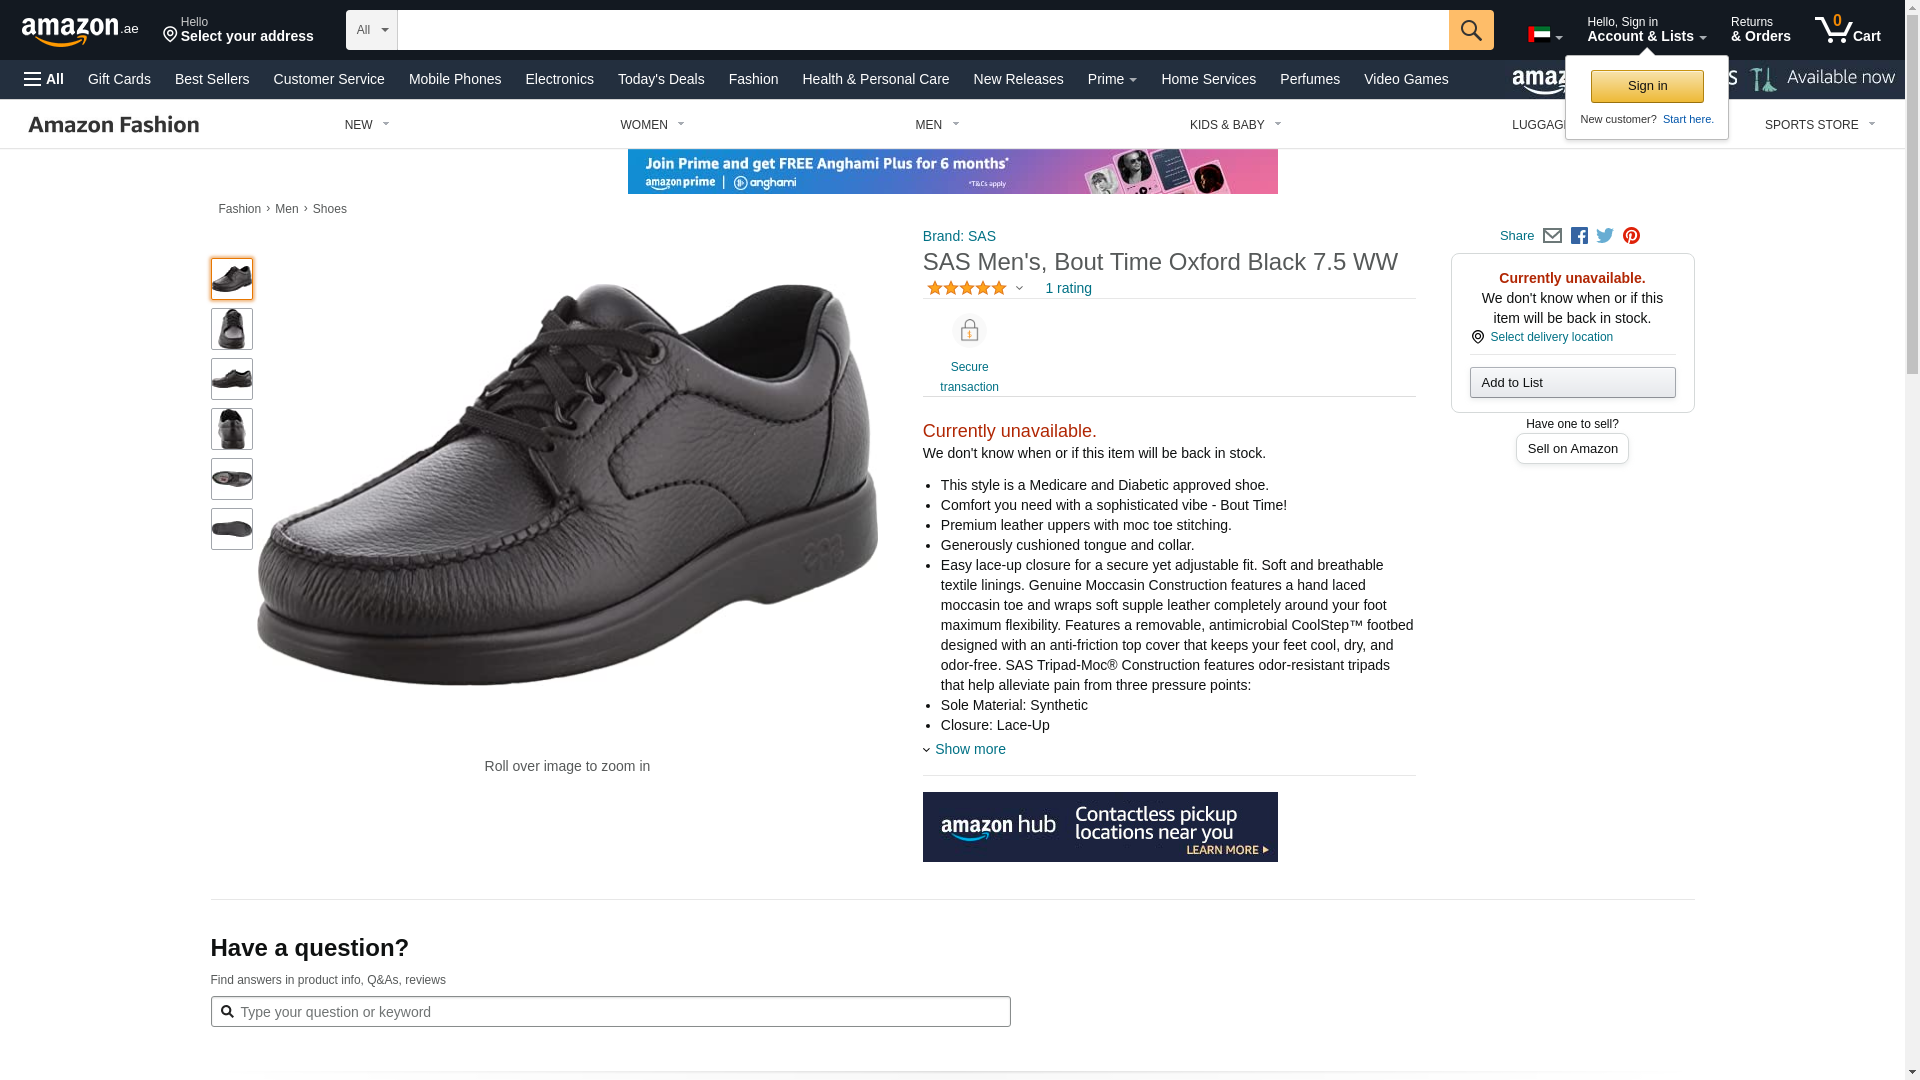This screenshot has height=1080, width=1920.
Task: Share product via email icon
Action: 1552,236
